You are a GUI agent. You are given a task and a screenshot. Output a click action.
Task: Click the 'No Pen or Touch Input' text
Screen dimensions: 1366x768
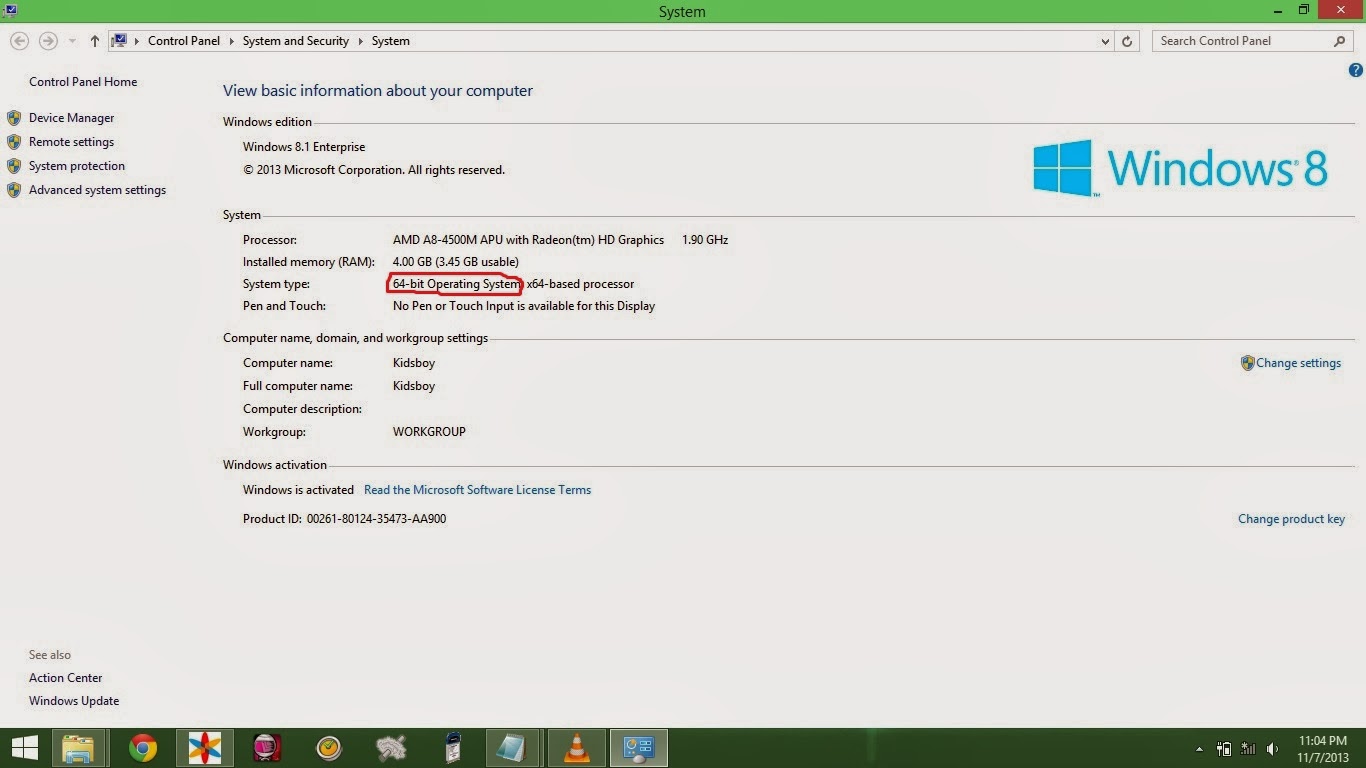tap(524, 306)
